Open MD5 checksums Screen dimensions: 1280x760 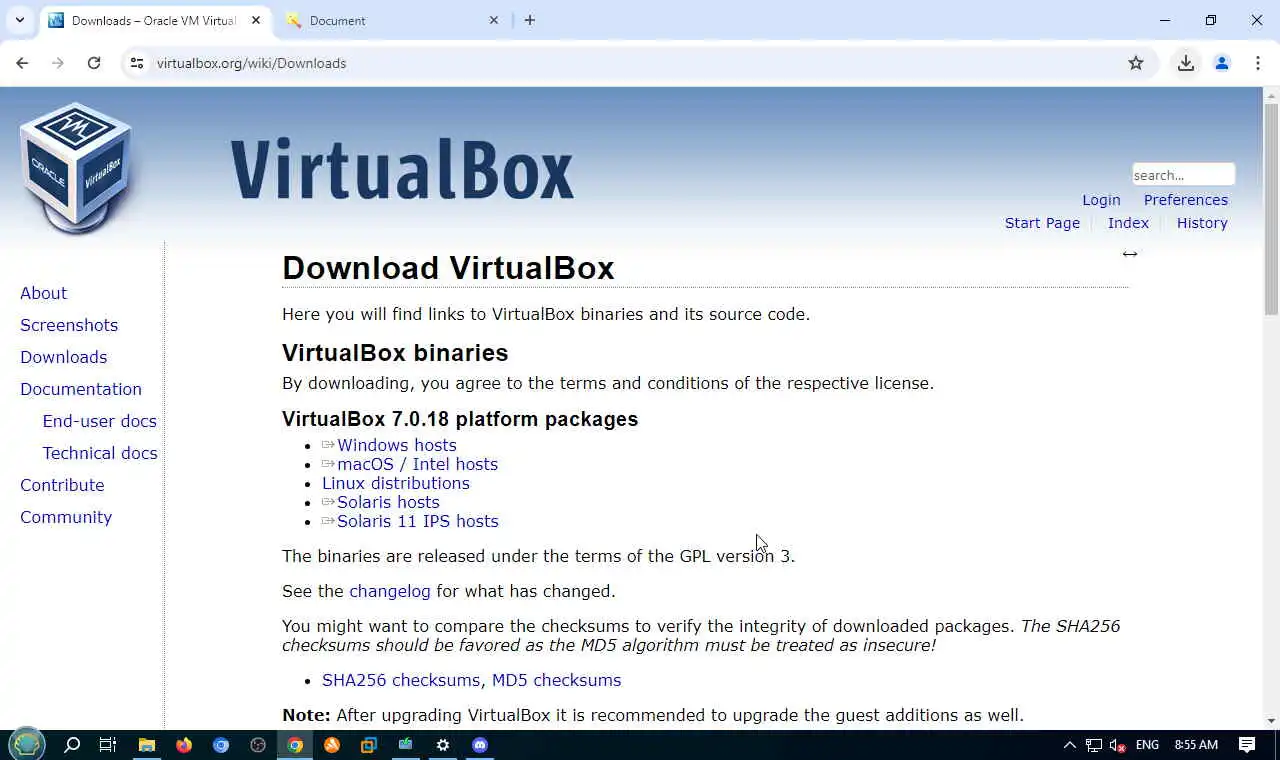click(x=556, y=680)
